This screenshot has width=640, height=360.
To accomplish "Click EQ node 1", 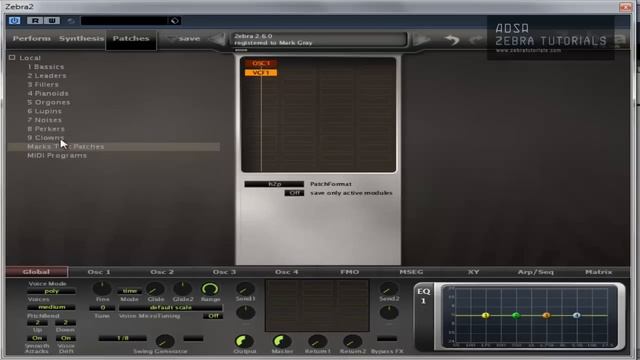I will [486, 316].
